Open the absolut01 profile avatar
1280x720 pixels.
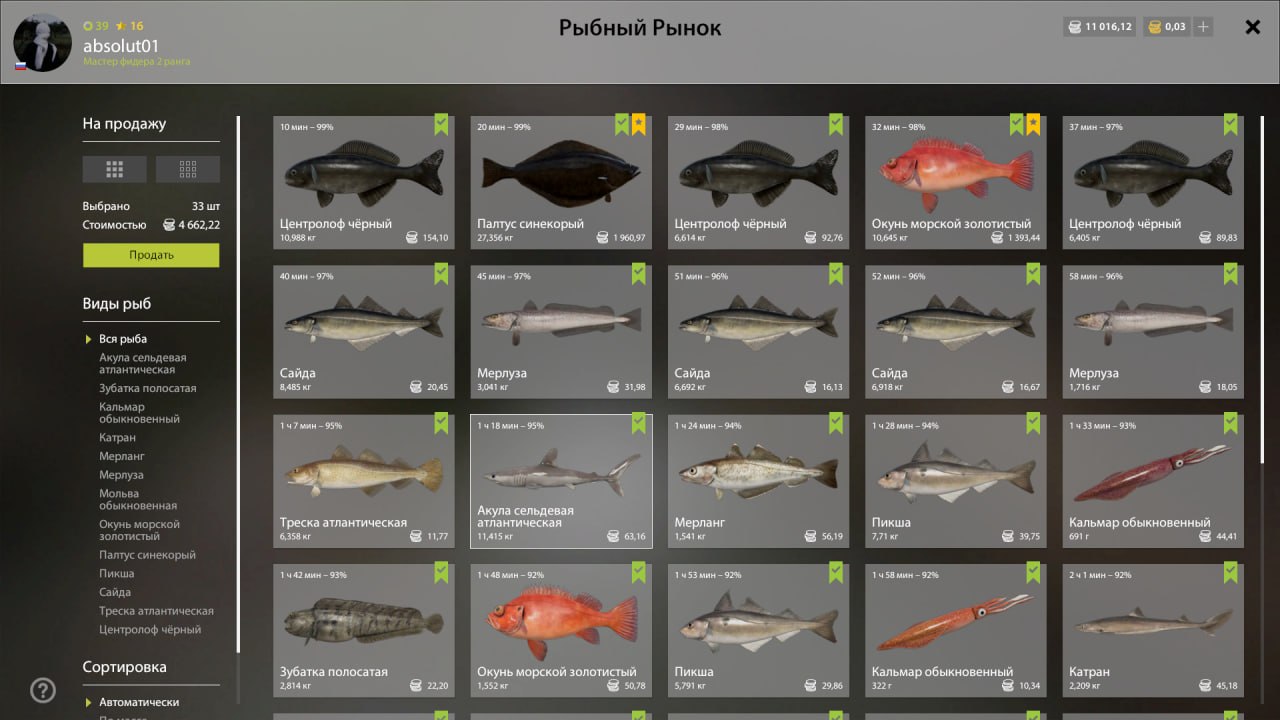[42, 42]
